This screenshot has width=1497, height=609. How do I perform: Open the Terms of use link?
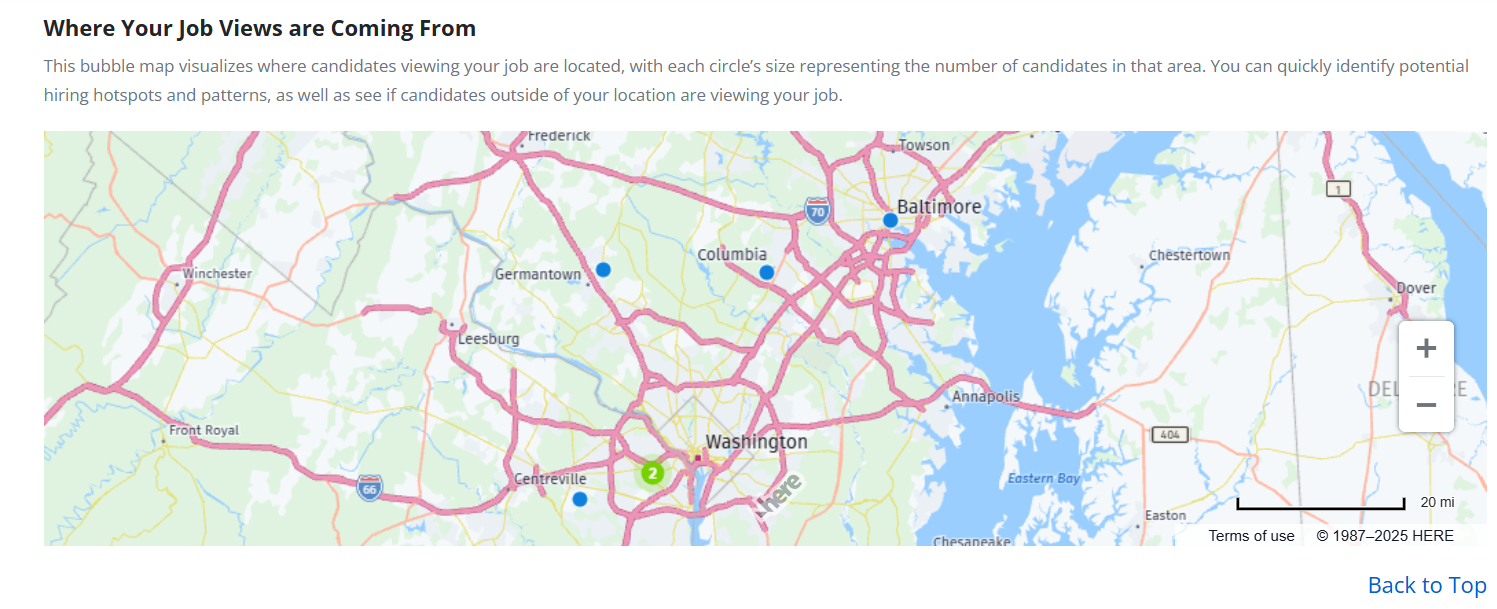tap(1251, 535)
